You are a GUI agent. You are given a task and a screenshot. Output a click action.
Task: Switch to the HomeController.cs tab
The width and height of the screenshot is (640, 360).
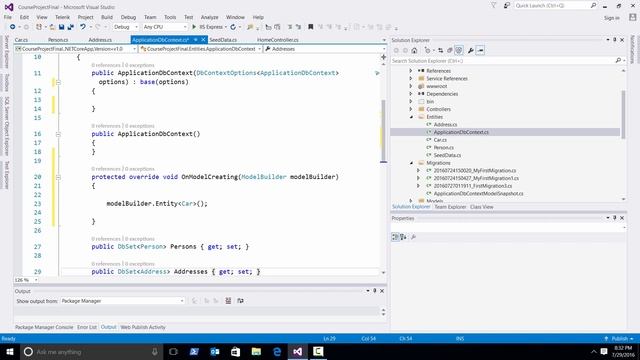click(278, 40)
